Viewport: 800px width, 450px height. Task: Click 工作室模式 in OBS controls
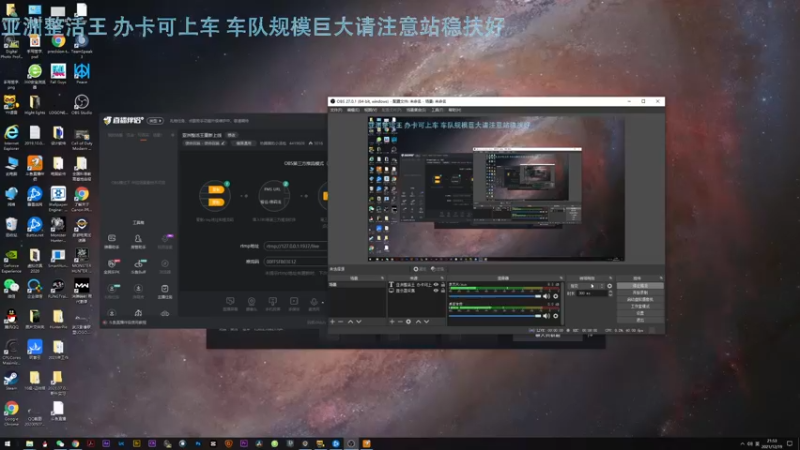tap(640, 306)
